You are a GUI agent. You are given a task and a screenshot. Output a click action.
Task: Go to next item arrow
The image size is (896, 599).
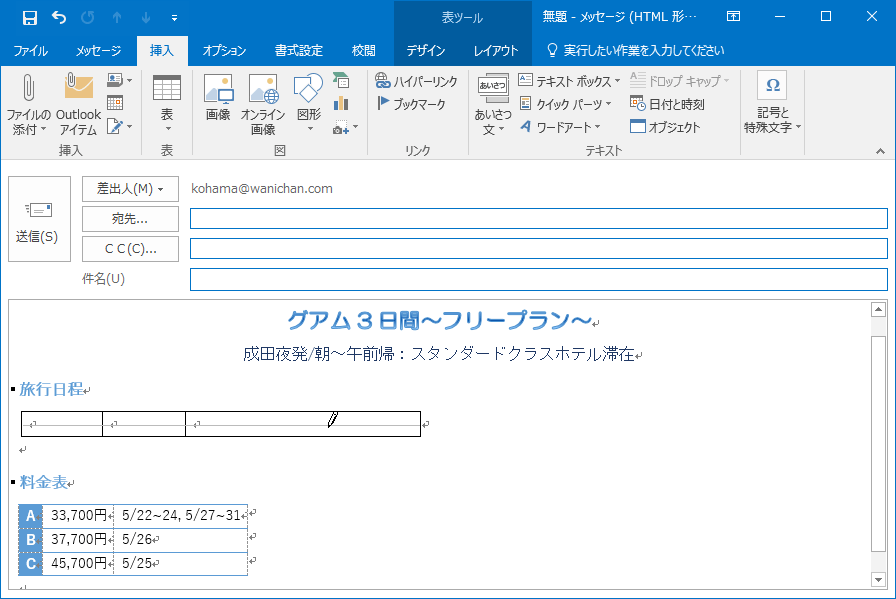coord(146,18)
